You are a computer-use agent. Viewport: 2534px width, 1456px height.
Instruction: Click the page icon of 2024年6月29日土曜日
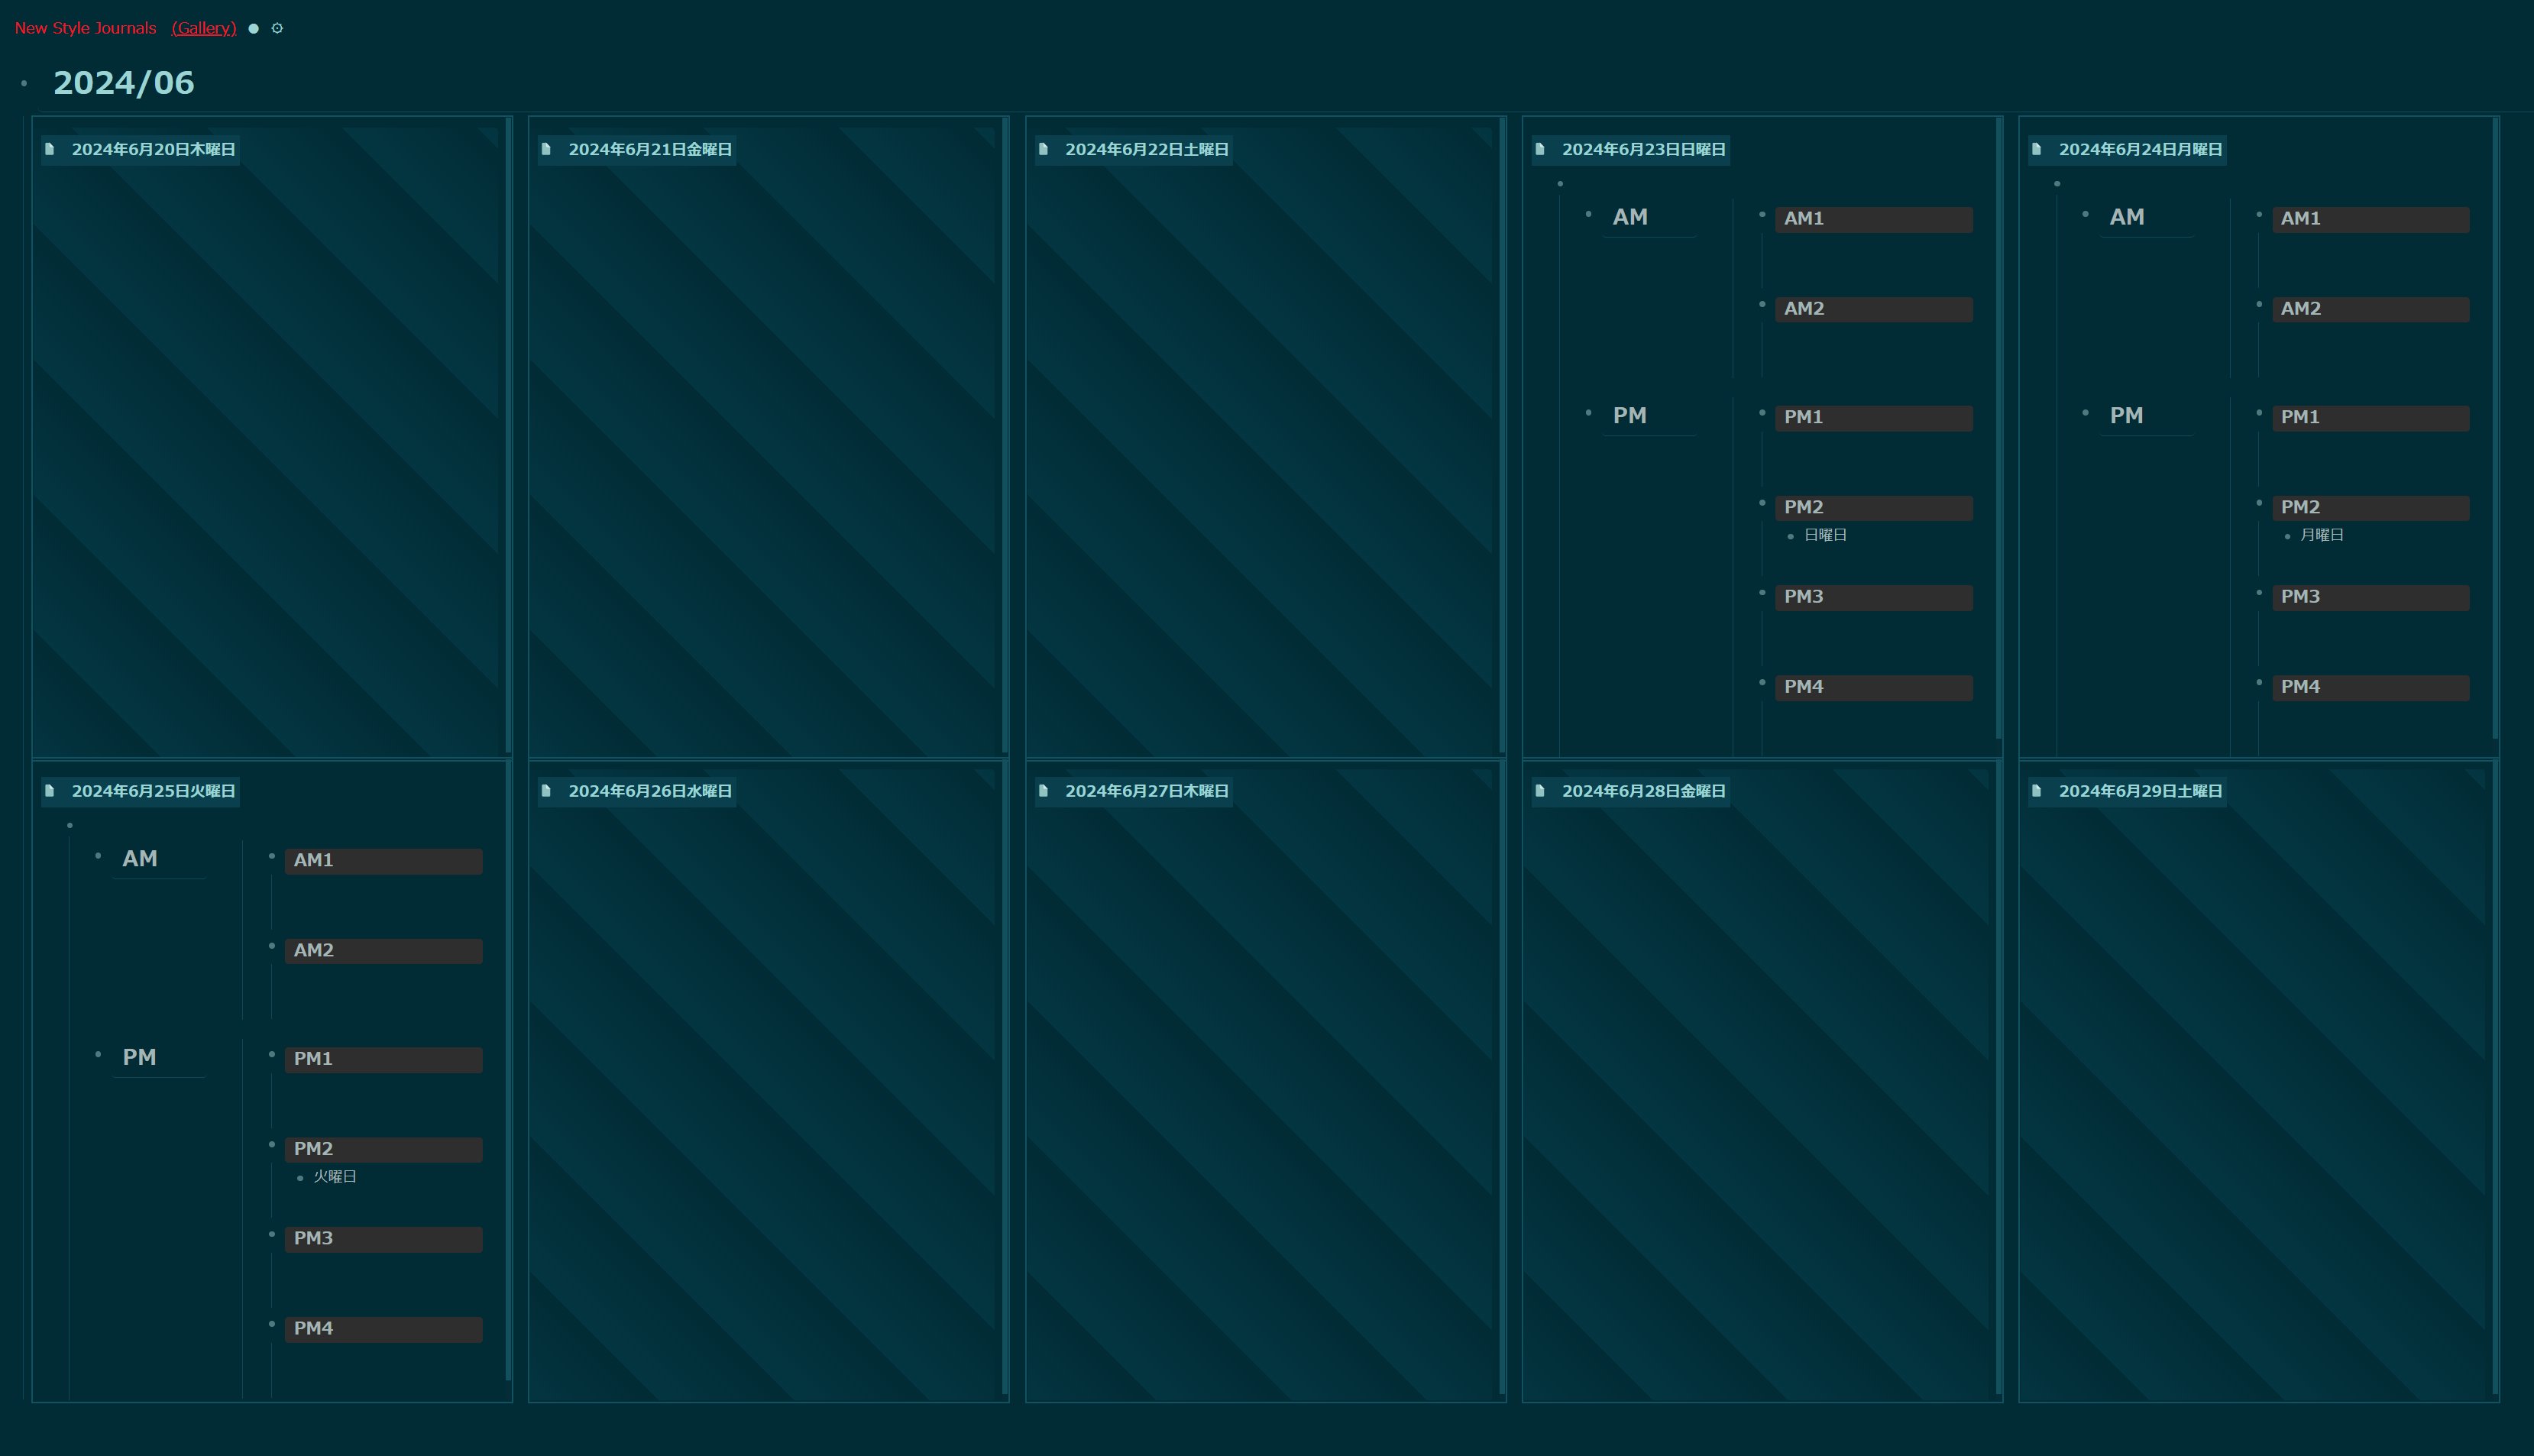coord(2036,791)
